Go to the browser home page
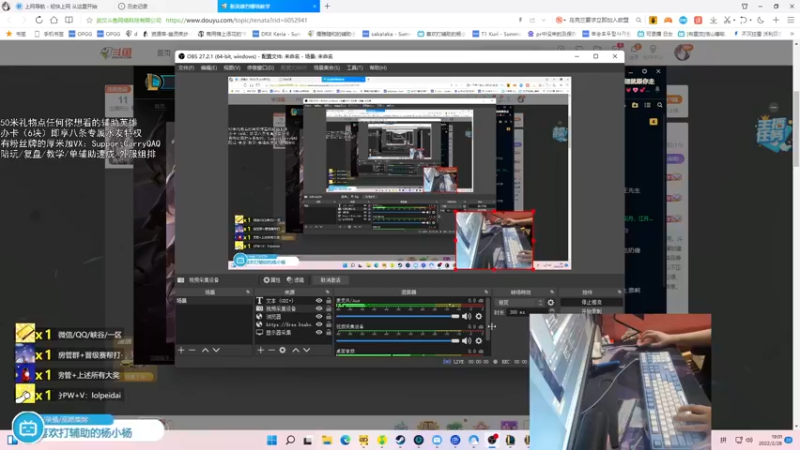Viewport: 800px width, 450px height. (x=54, y=20)
